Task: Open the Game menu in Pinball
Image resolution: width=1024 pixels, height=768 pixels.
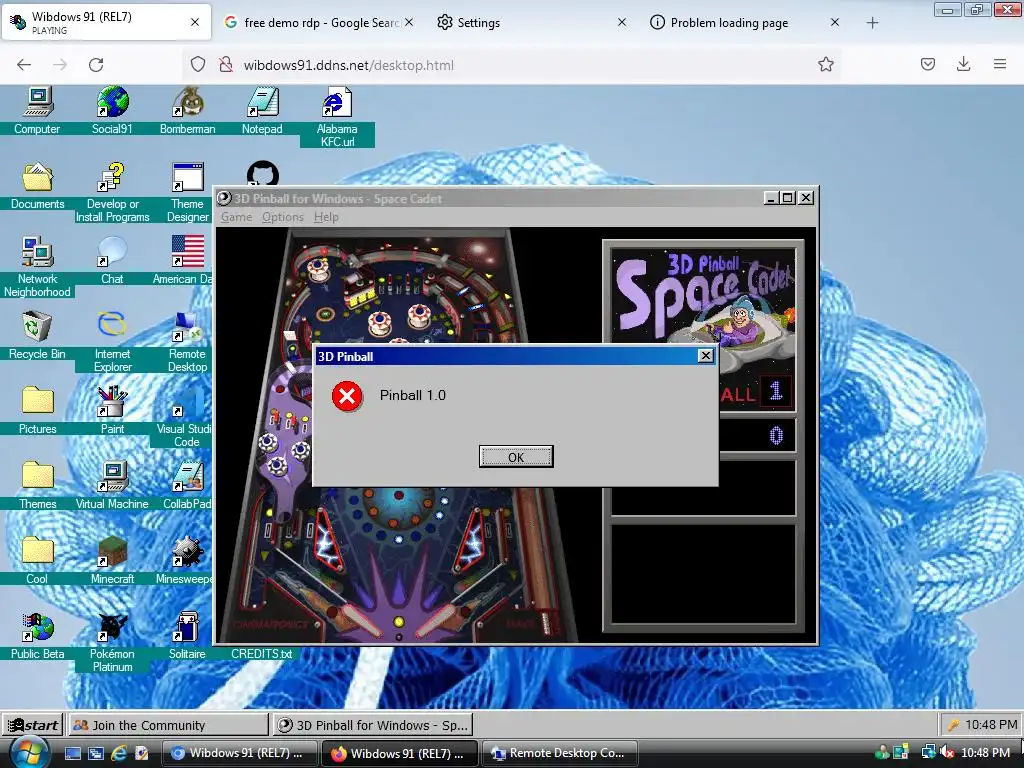Action: [x=236, y=217]
